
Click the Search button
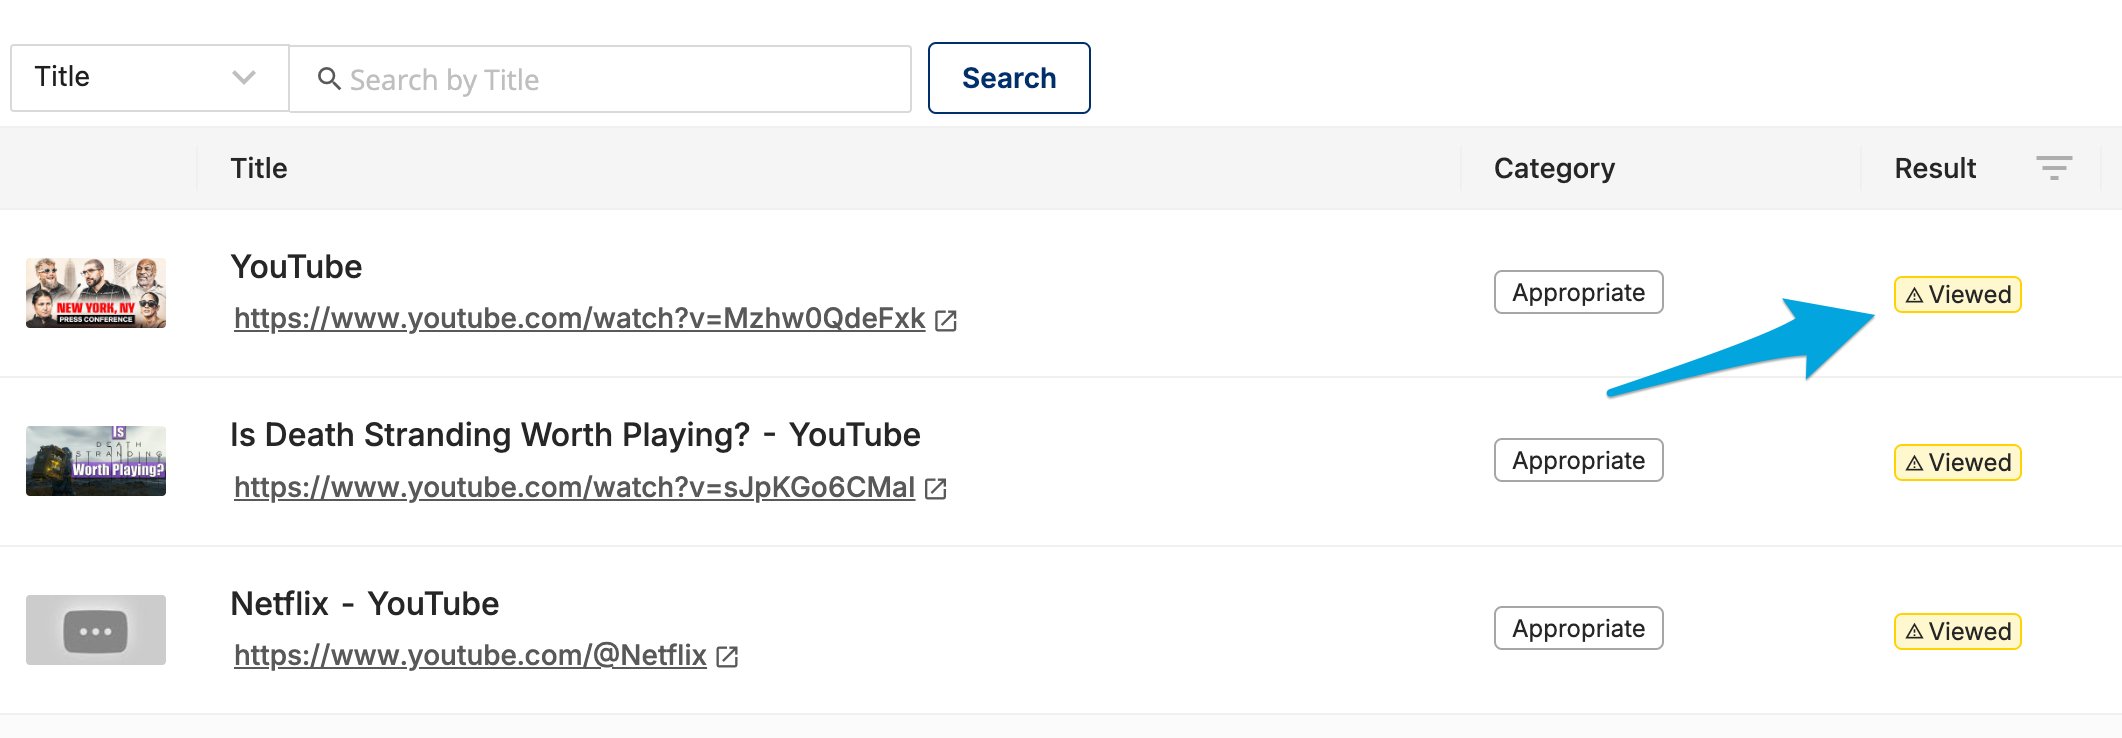point(1009,78)
